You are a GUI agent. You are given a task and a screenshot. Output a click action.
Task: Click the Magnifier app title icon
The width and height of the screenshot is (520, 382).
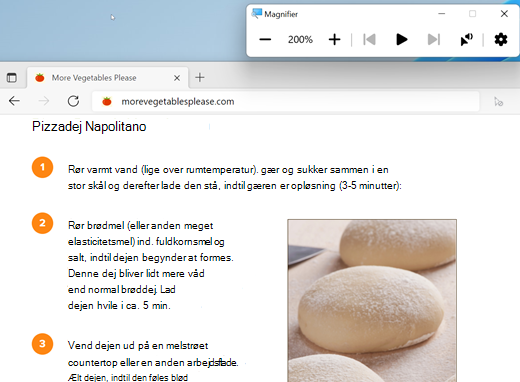(x=257, y=14)
